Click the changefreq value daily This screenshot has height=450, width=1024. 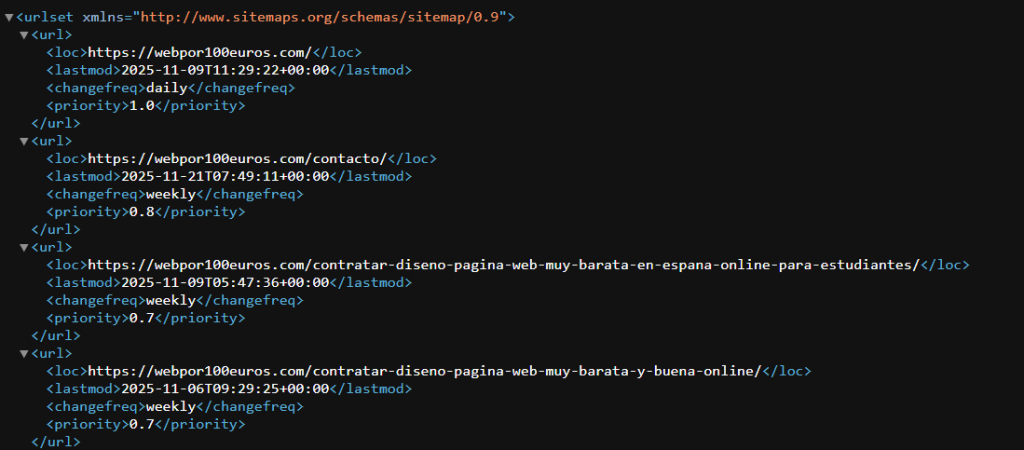point(166,88)
